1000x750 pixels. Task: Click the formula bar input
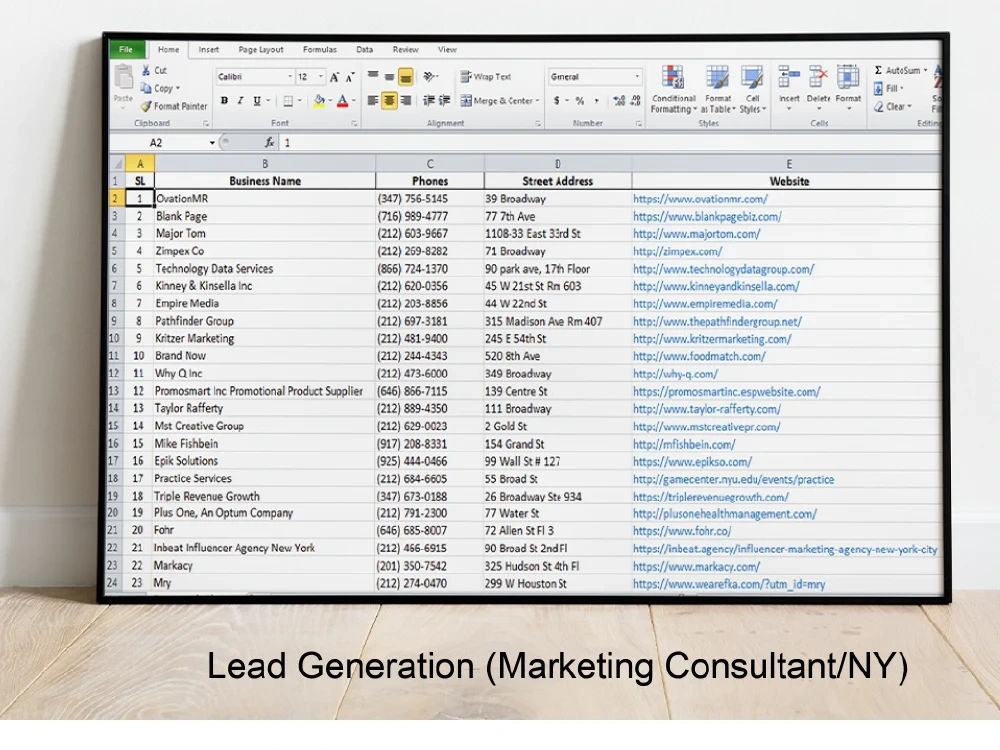(611, 143)
